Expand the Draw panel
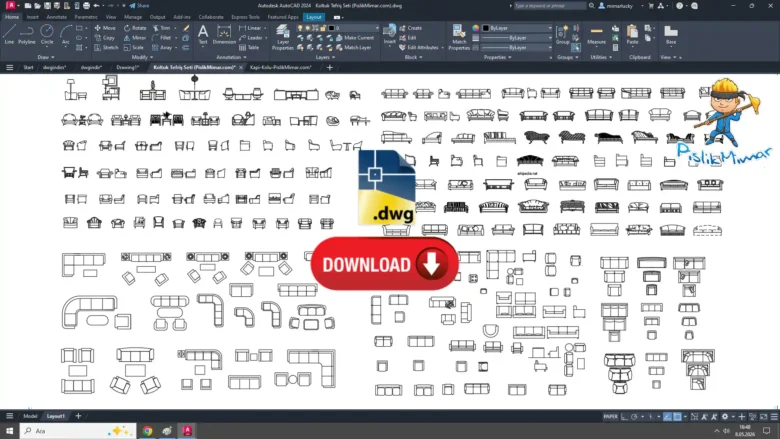Screen dimensions: 780x439 pos(46,57)
